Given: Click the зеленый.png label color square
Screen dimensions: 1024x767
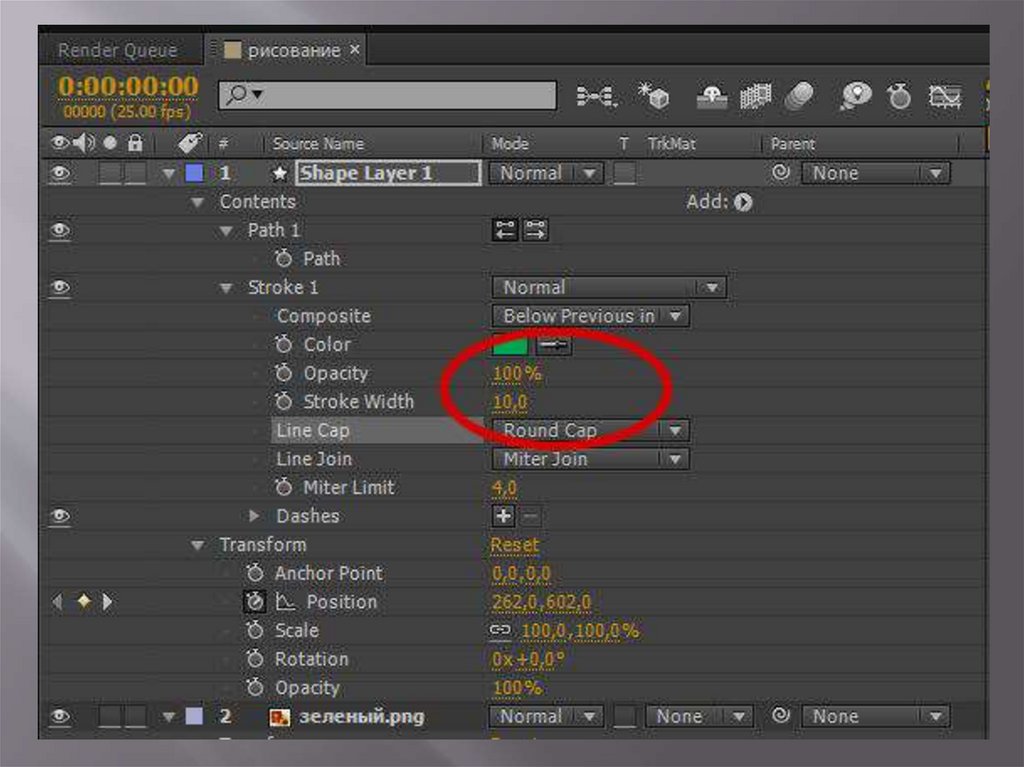Looking at the screenshot, I should [x=194, y=716].
